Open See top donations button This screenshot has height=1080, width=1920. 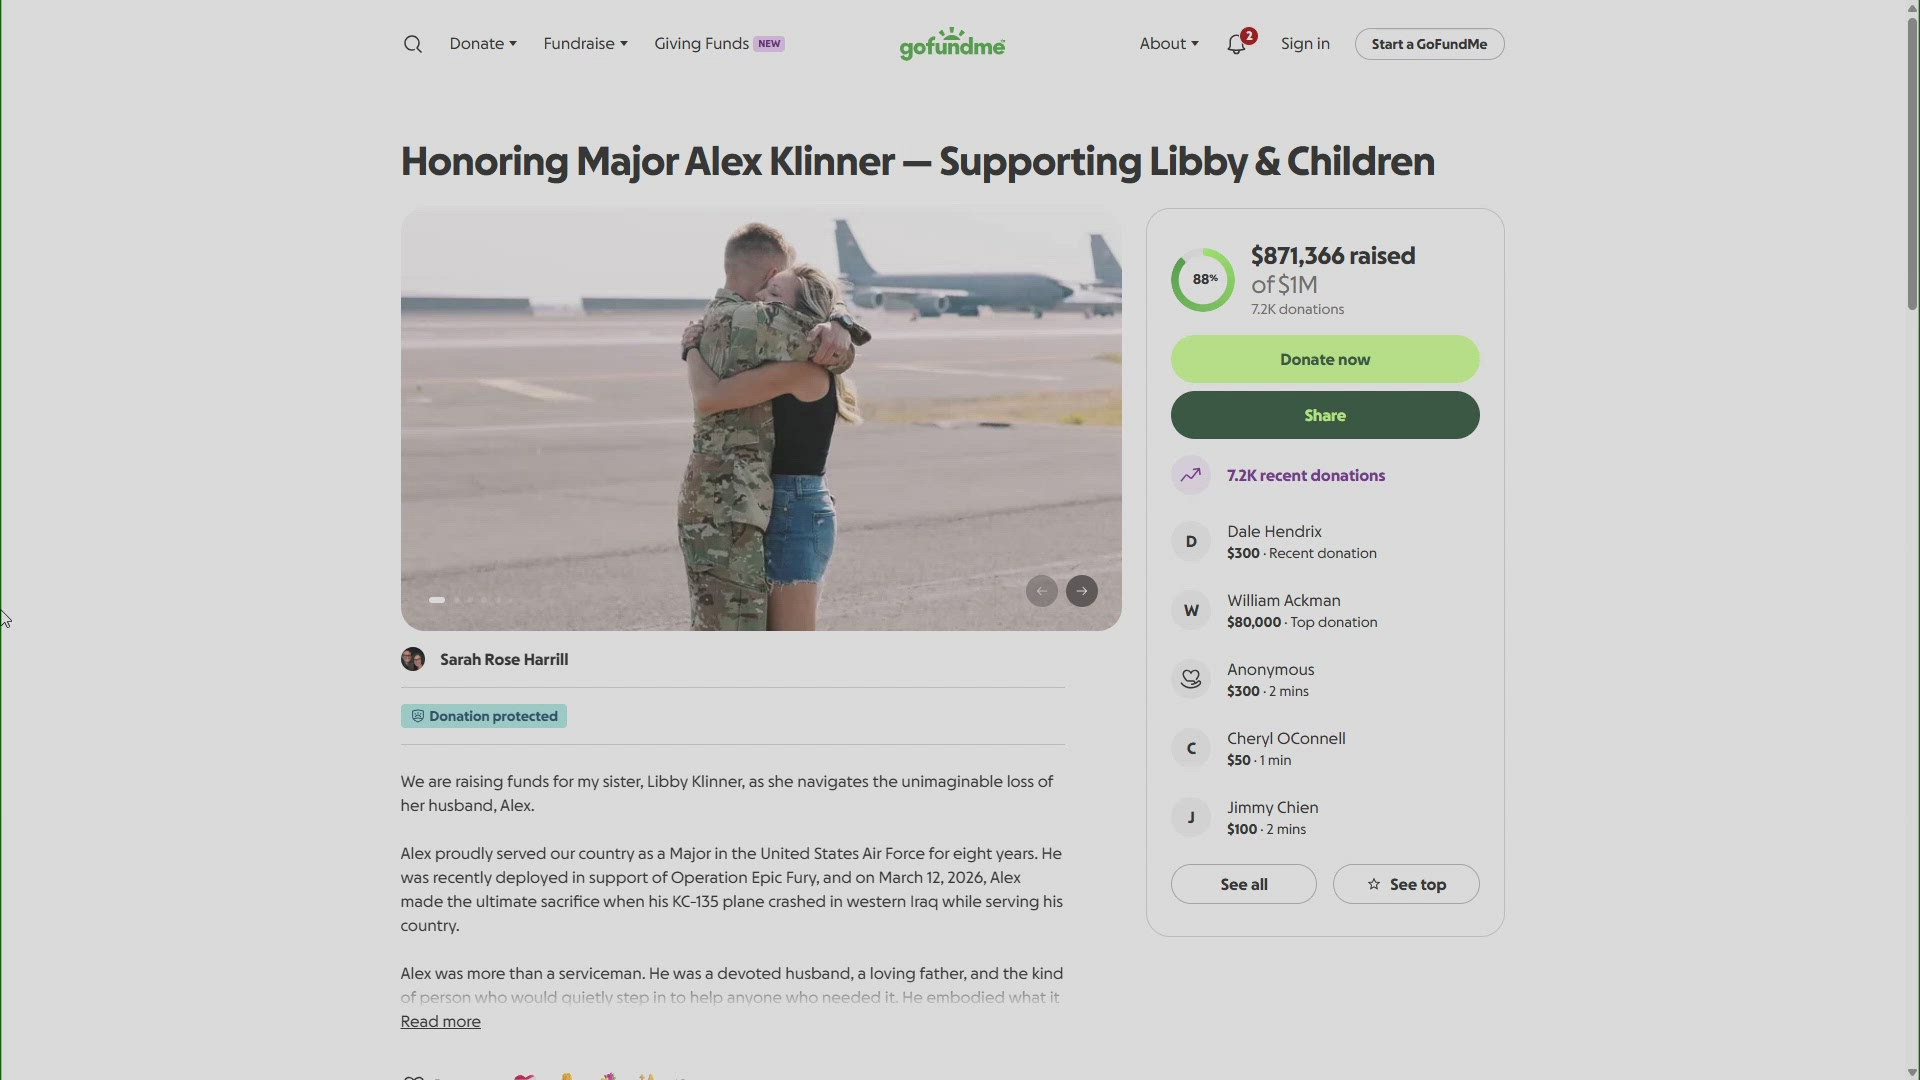tap(1406, 884)
